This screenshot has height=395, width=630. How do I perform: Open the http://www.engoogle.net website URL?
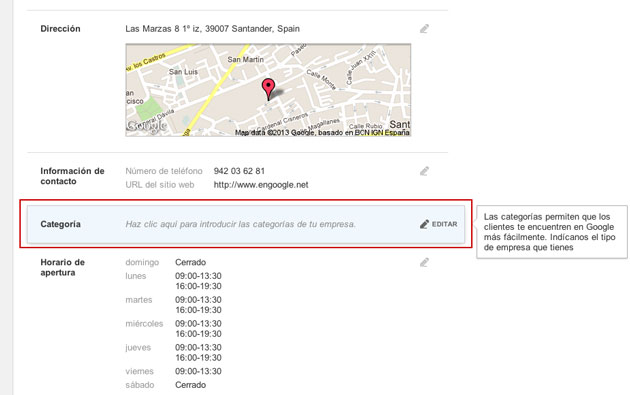point(261,185)
